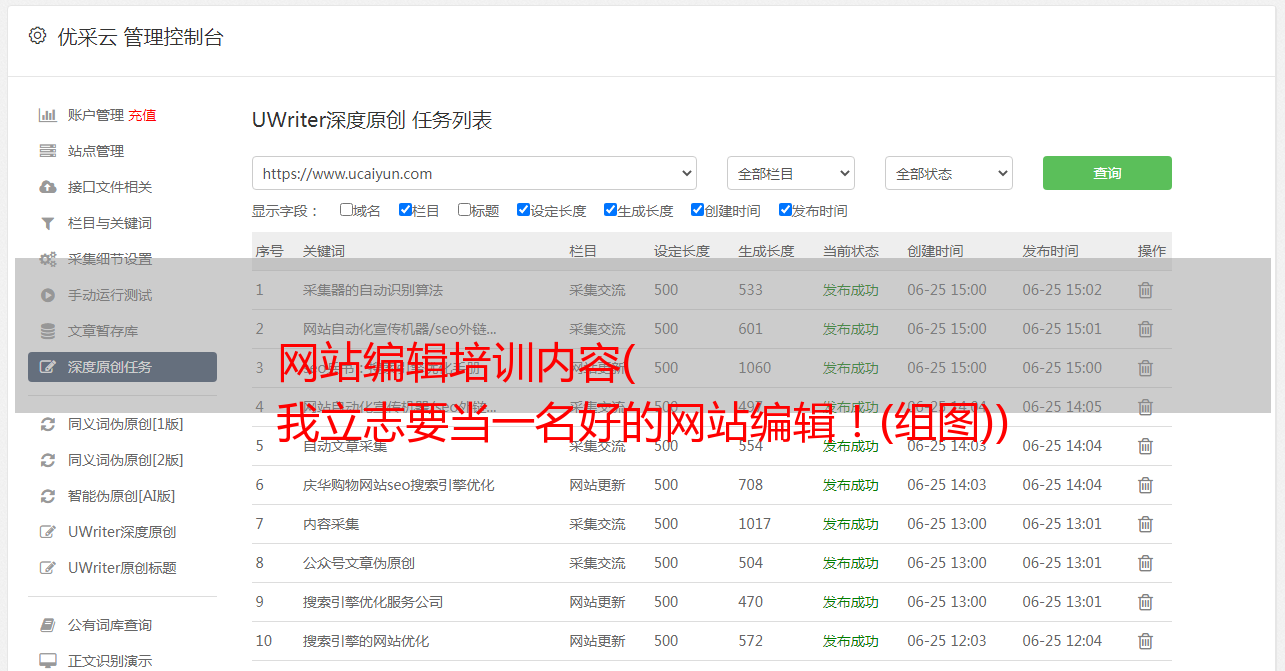Toggle the 生成长度 field checkbox
Image resolution: width=1285 pixels, height=671 pixels.
point(610,210)
